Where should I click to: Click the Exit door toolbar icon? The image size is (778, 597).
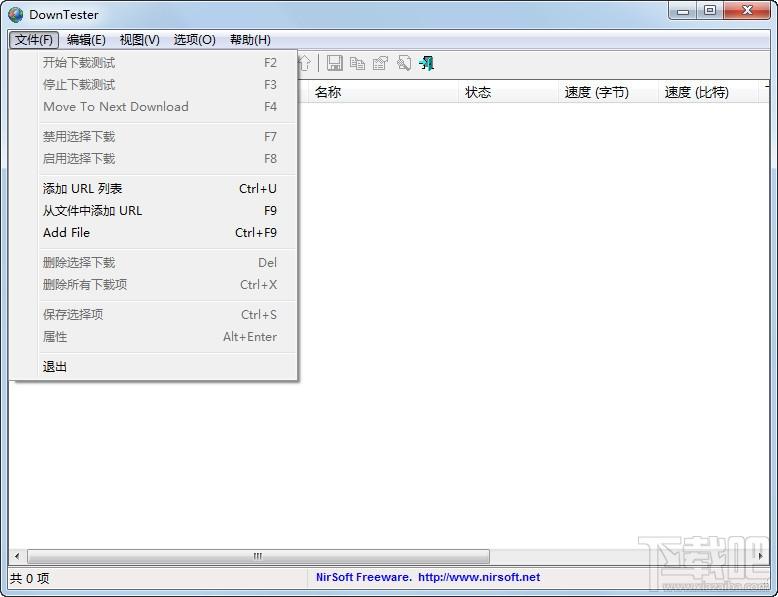[x=427, y=63]
